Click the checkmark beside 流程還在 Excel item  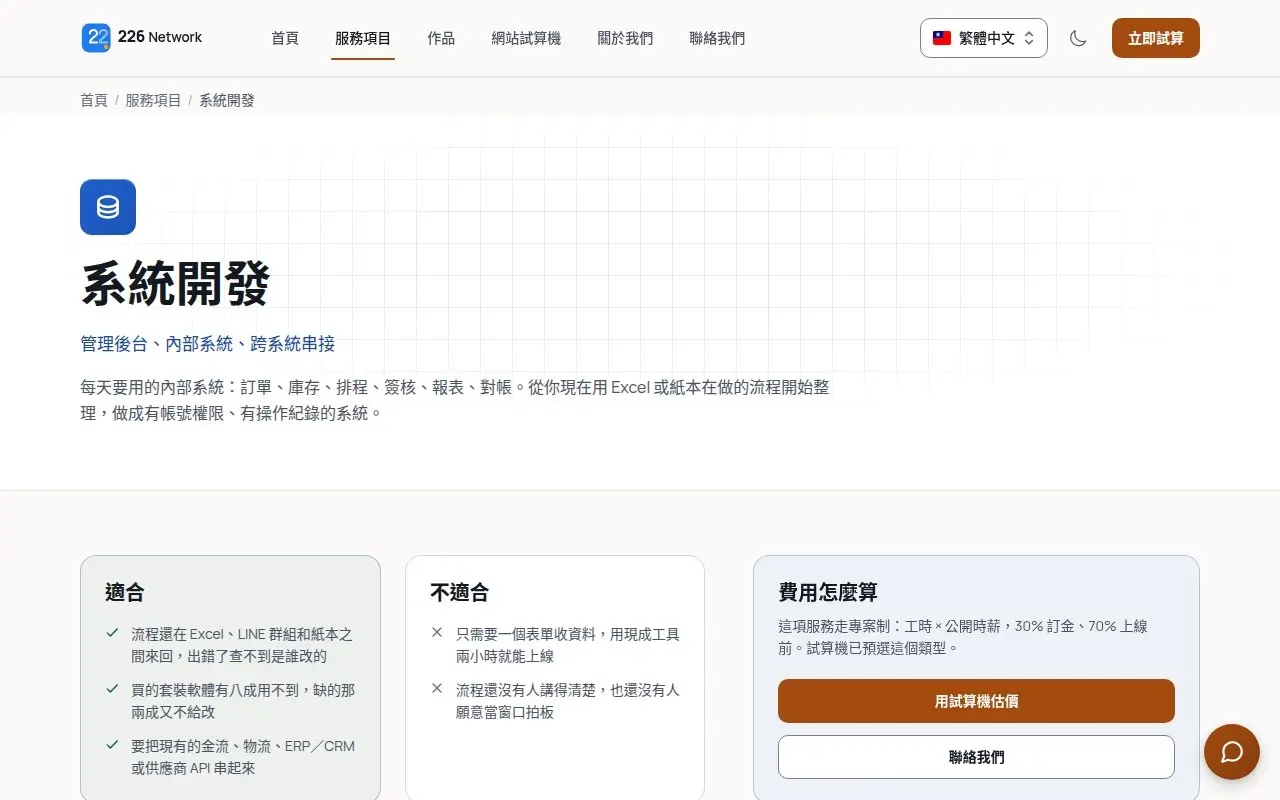pyautogui.click(x=113, y=633)
